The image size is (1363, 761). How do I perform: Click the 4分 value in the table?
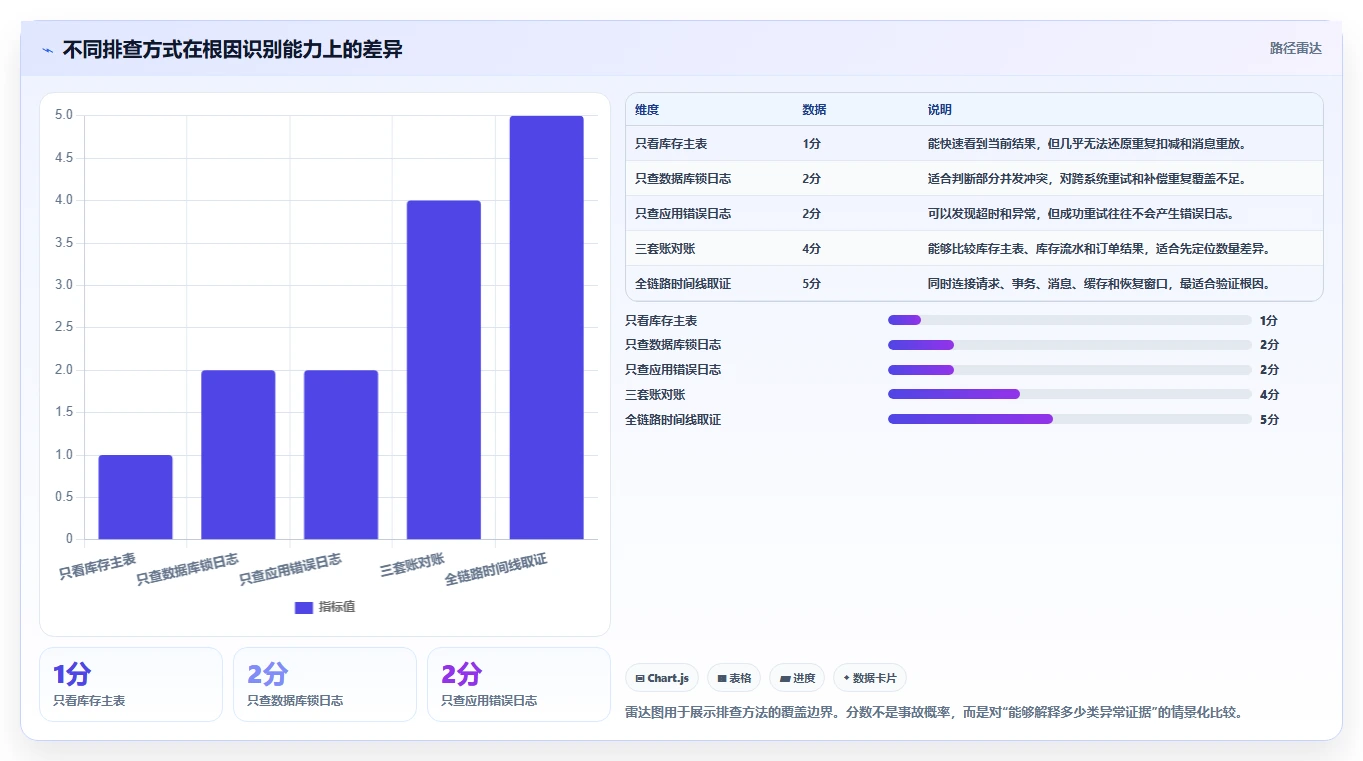(x=811, y=249)
